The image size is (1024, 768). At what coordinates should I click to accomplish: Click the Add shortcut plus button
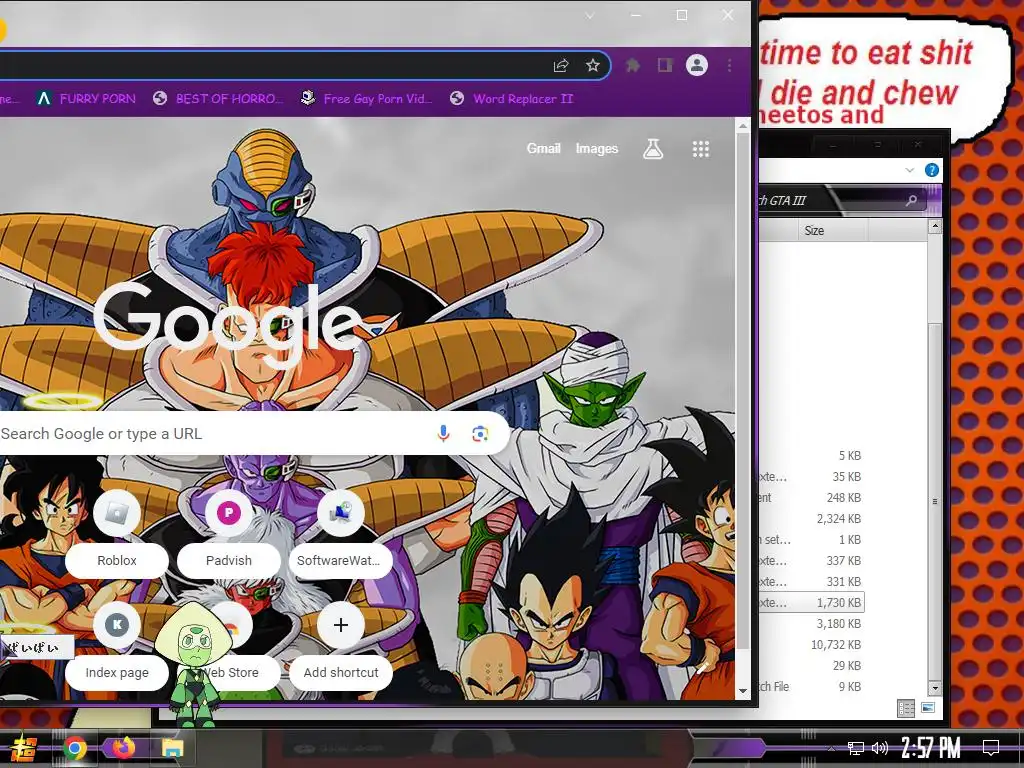[x=340, y=625]
